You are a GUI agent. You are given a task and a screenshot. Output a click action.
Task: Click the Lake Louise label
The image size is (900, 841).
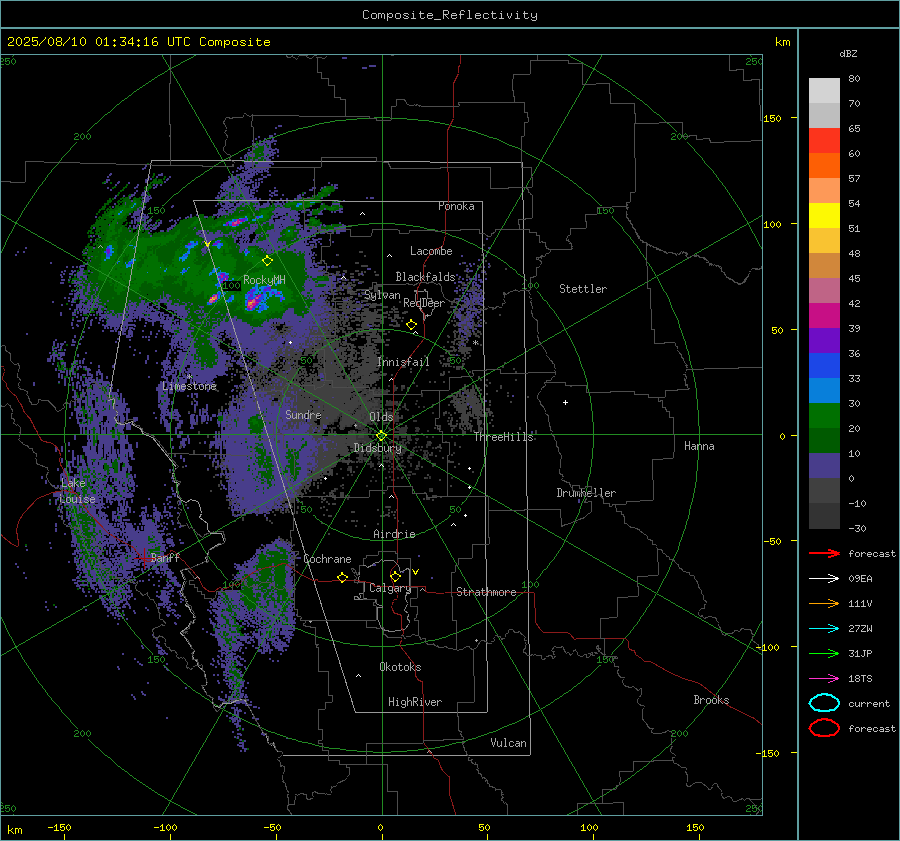point(77,491)
